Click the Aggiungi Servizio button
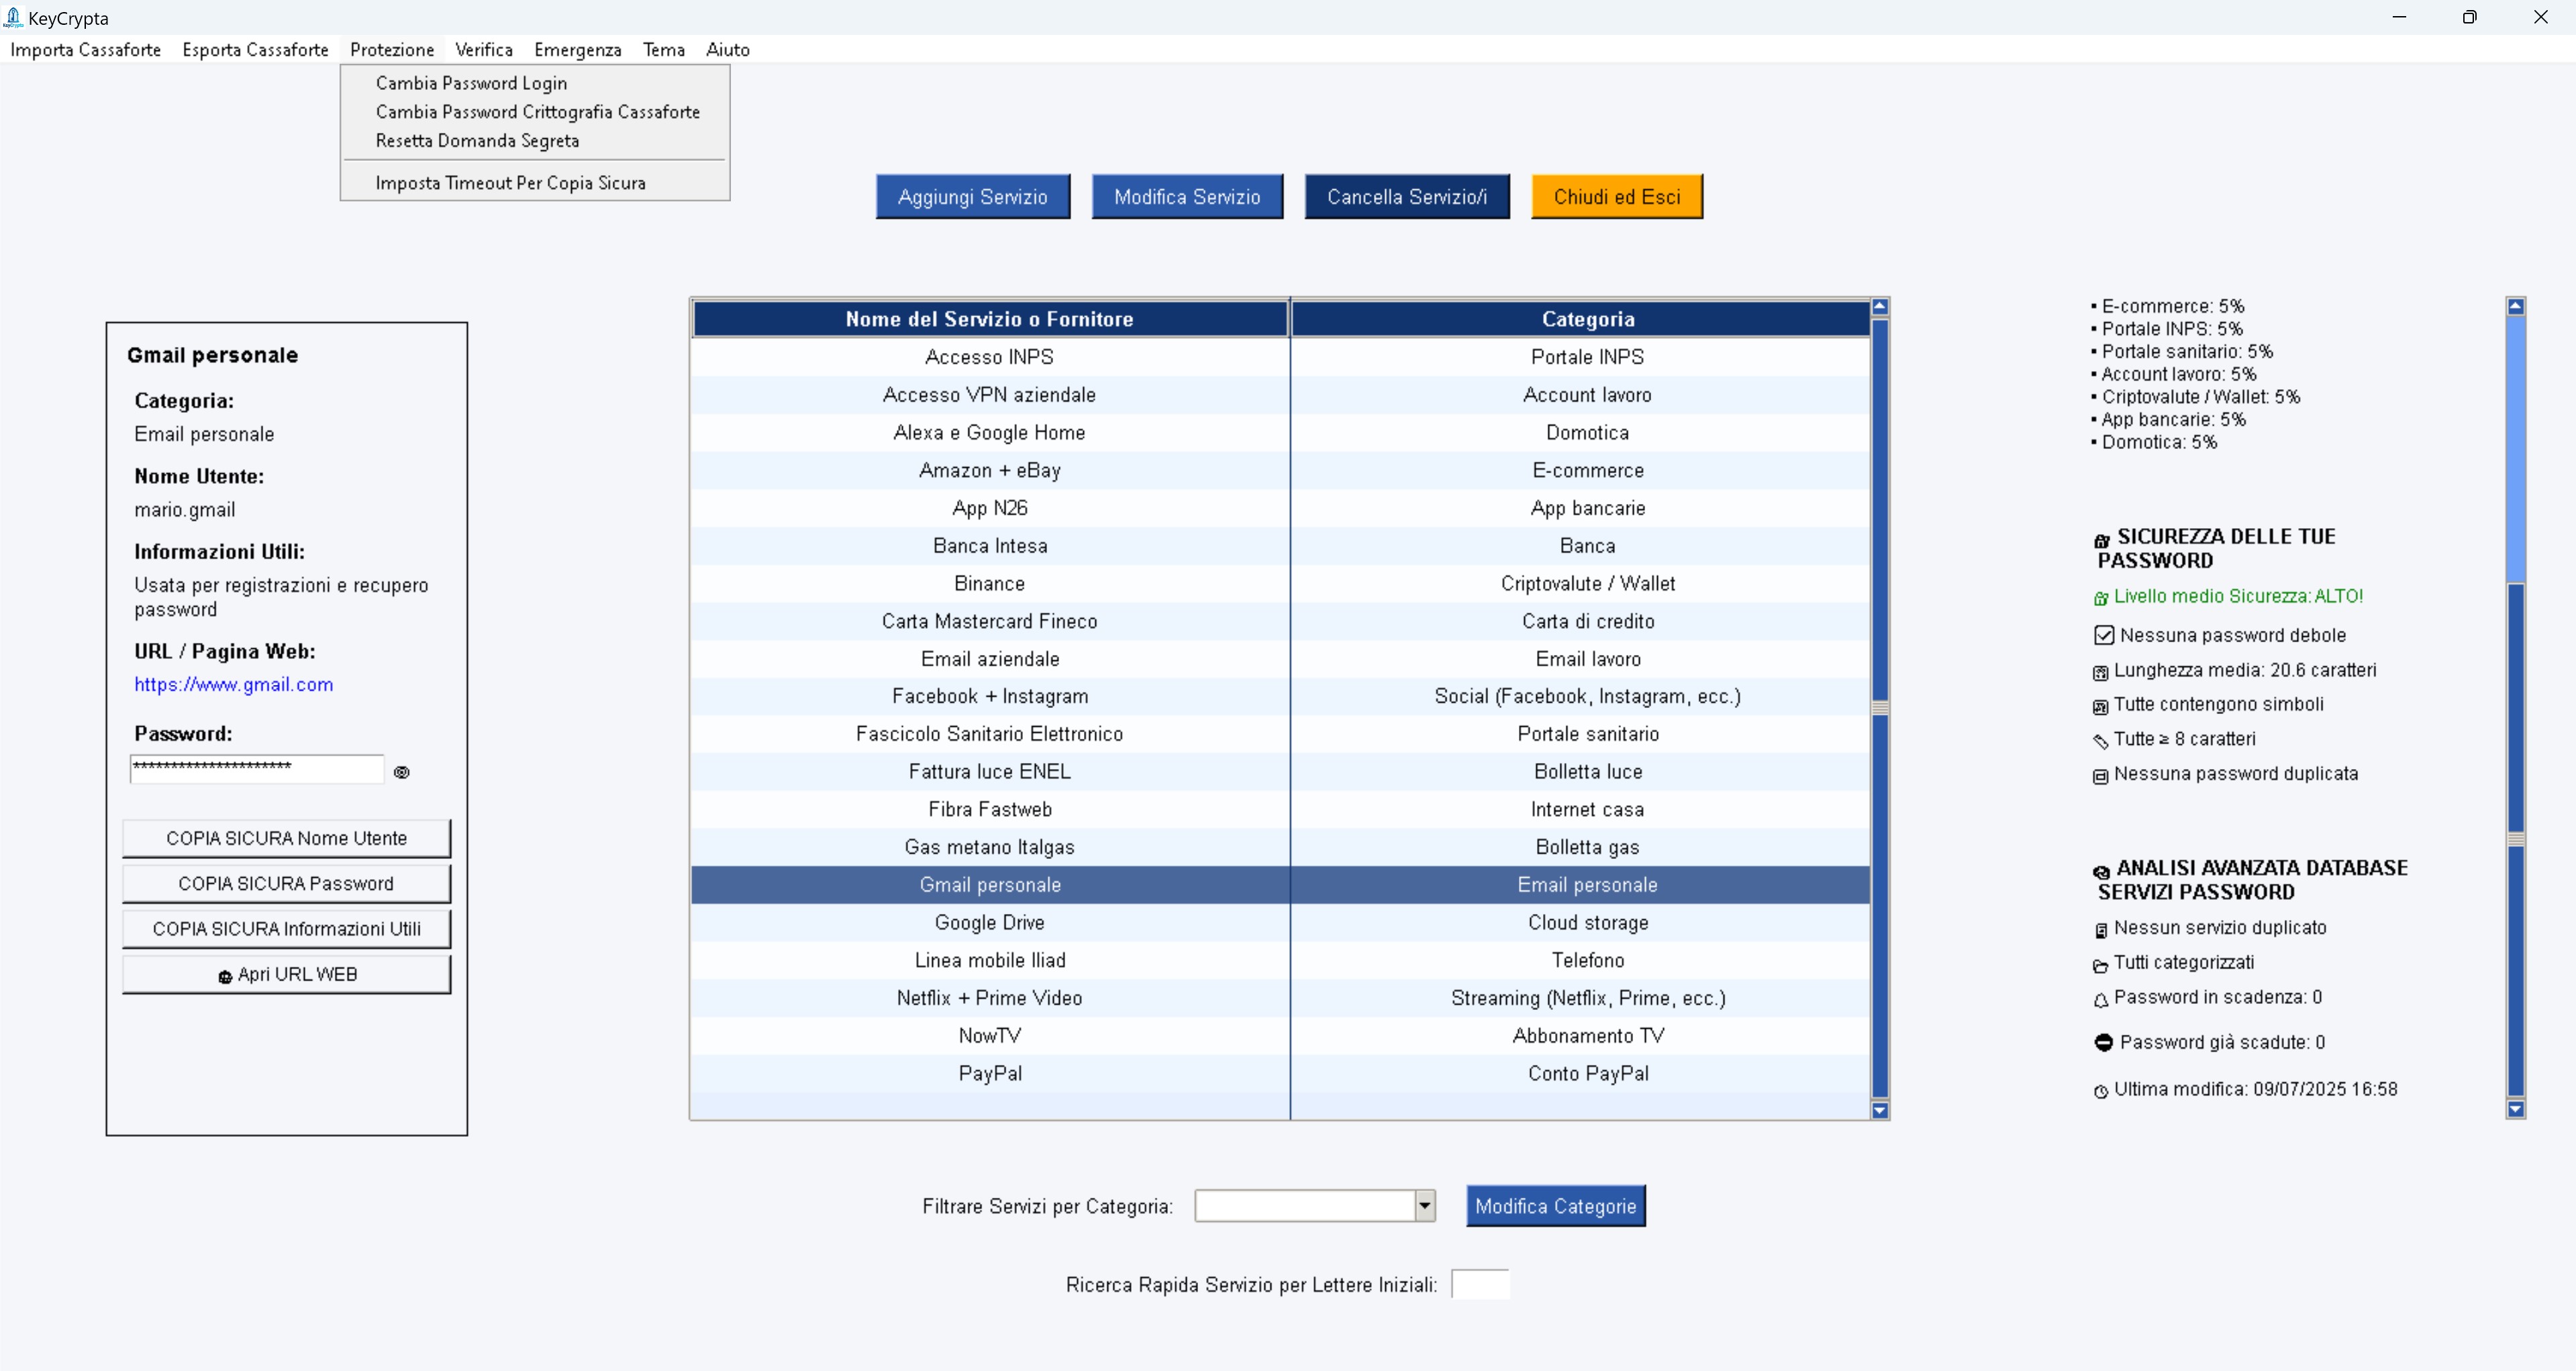 pyautogui.click(x=973, y=197)
